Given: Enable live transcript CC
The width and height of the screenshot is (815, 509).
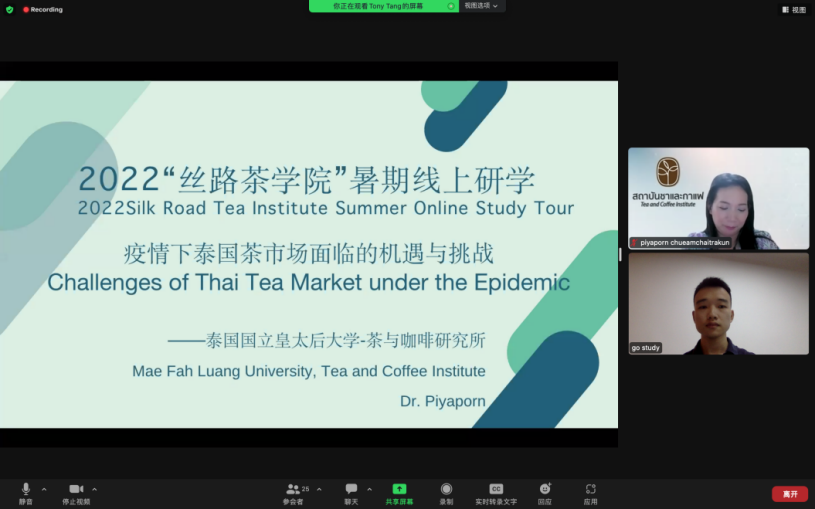Looking at the screenshot, I should [496, 490].
